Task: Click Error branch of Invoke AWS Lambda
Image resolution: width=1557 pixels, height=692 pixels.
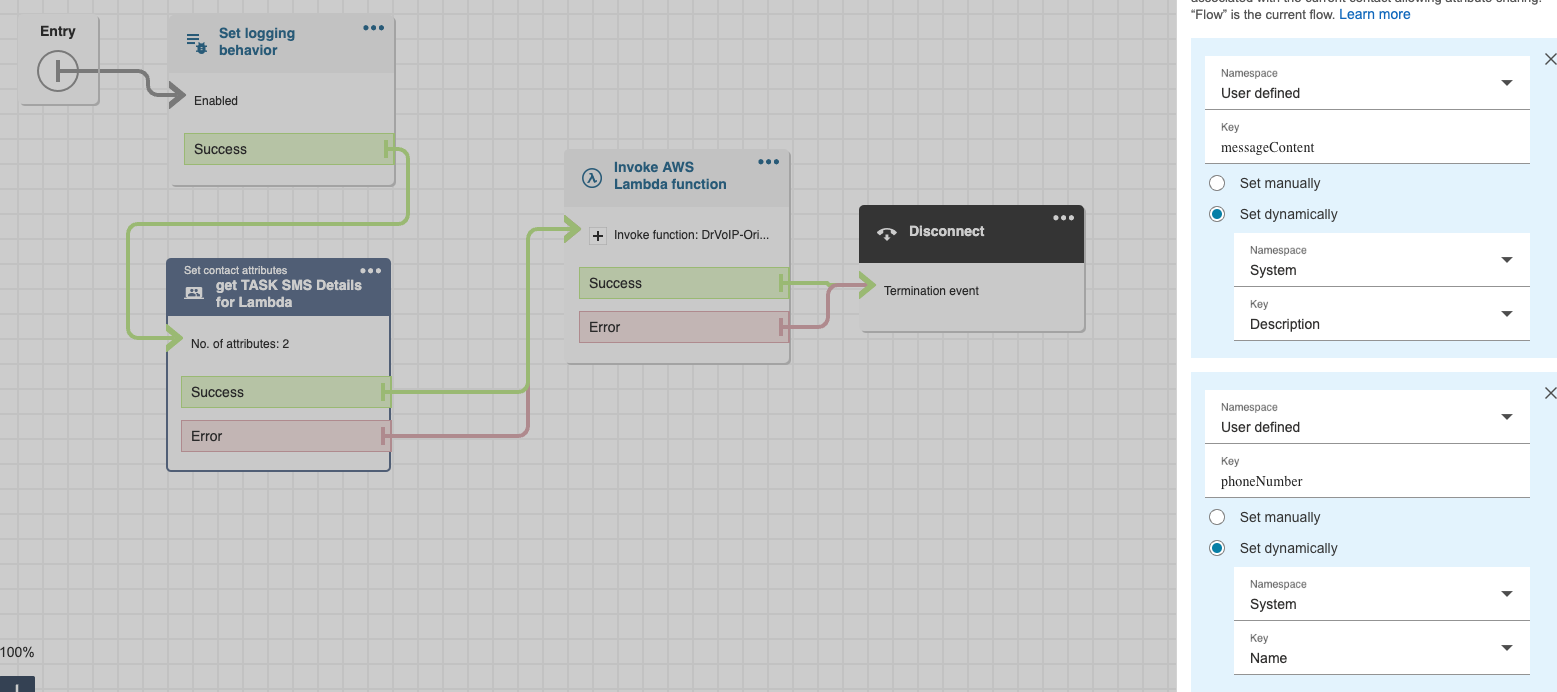Action: 683,327
